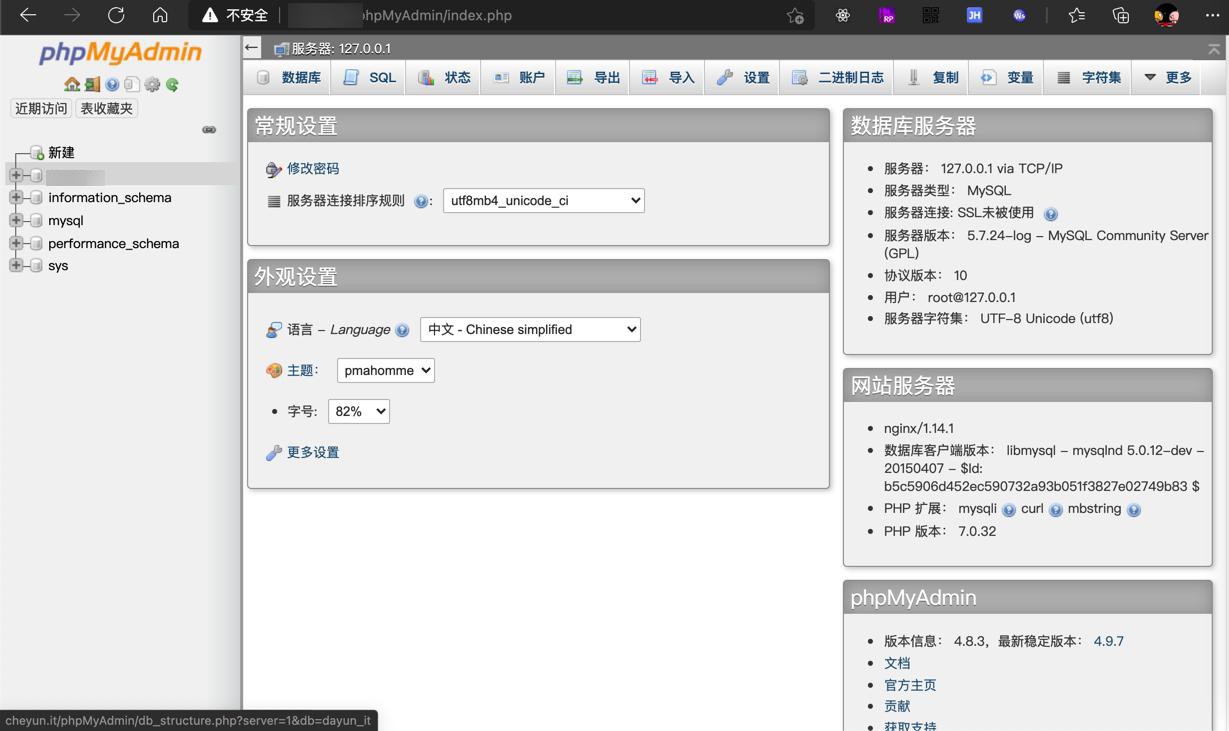Open navigation panel settings gear icon

pos(152,85)
